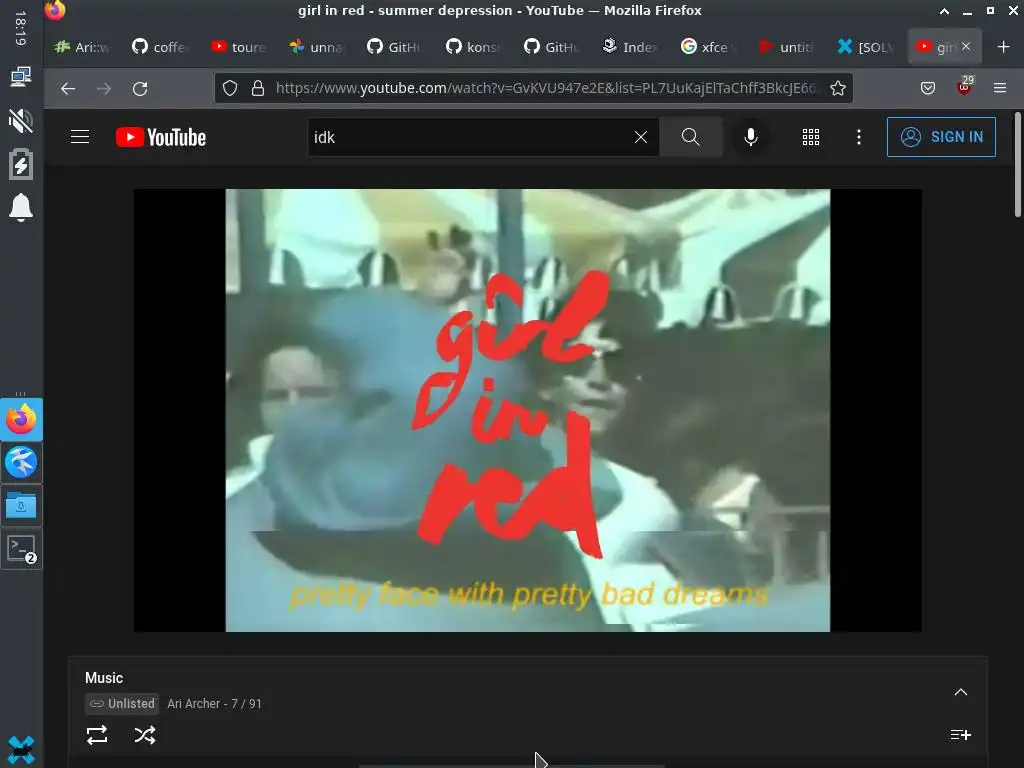Viewport: 1024px width, 768px height.
Task: Open Ari Archer channel link
Action: point(193,703)
